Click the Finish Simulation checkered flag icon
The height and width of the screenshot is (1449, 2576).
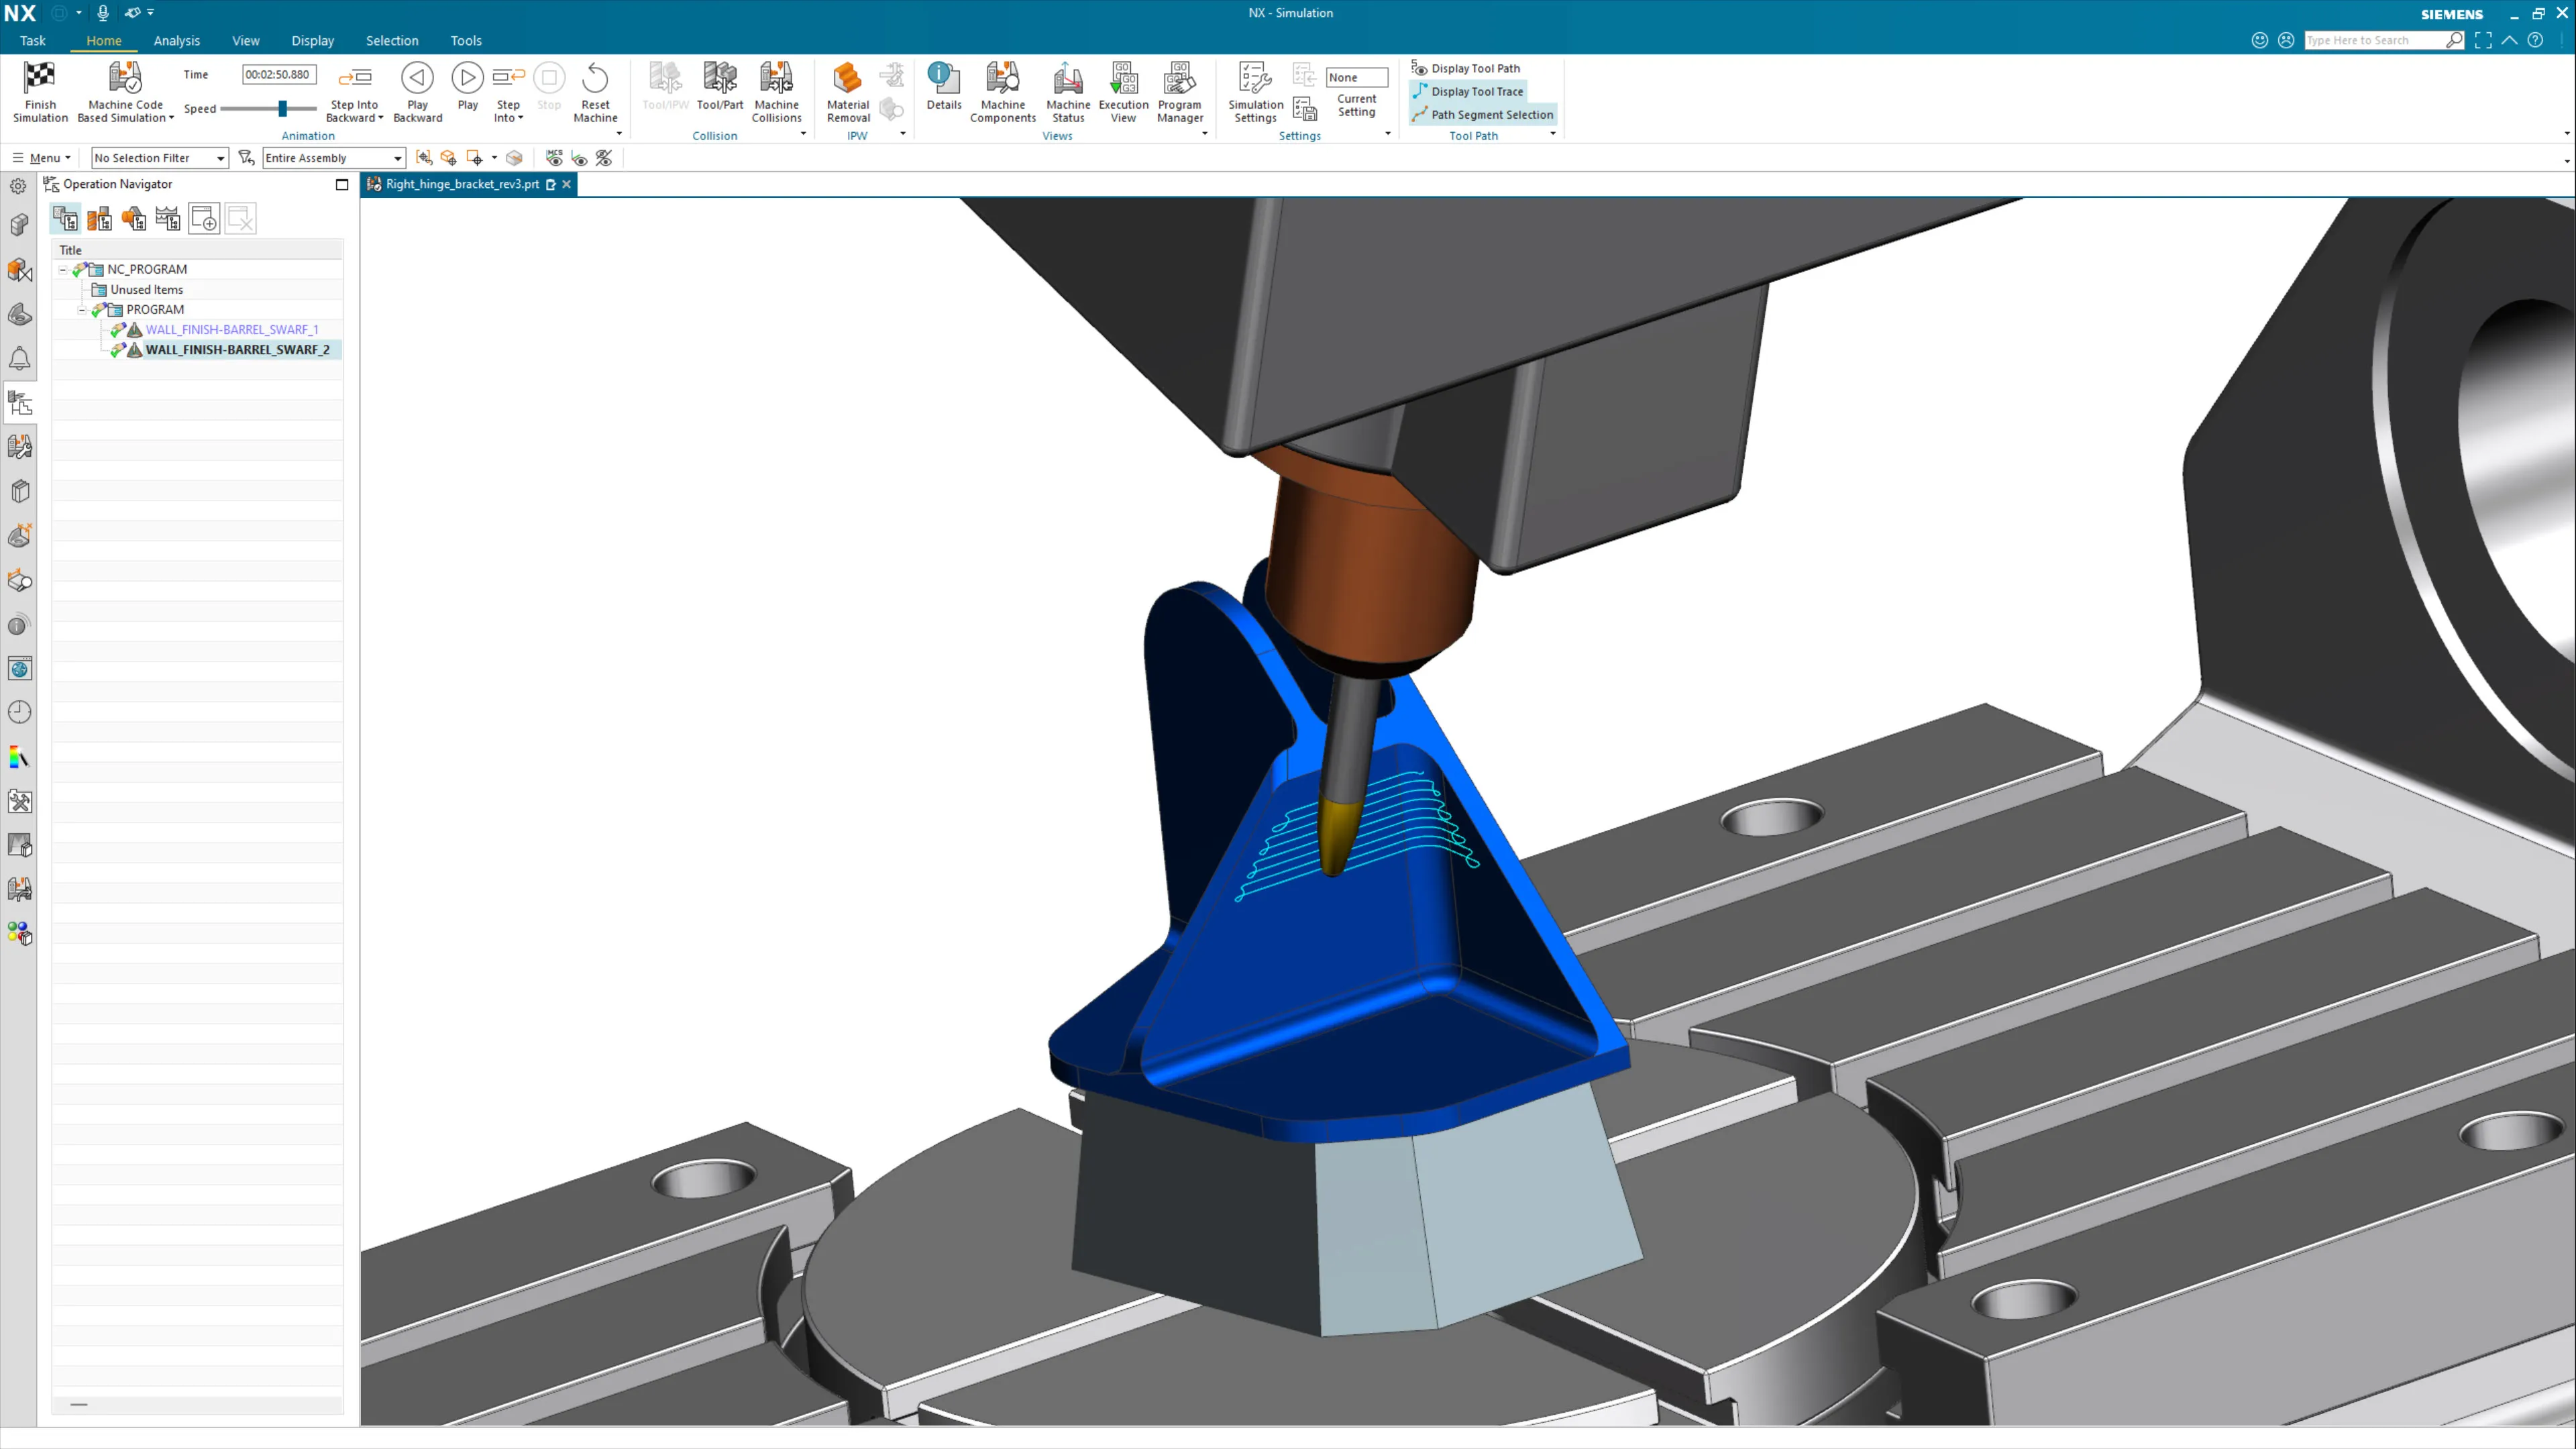tap(40, 78)
